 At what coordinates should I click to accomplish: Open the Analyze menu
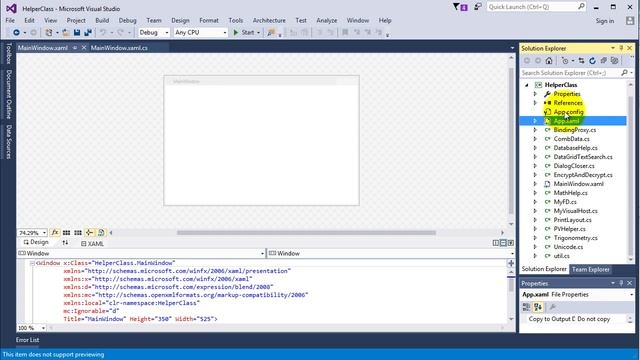click(x=327, y=20)
